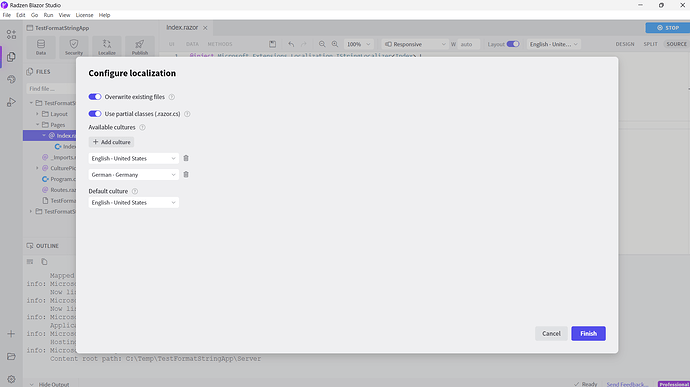This screenshot has height=387, width=690.
Task: Toggle the Layout switch in toolbar
Action: pyautogui.click(x=513, y=44)
